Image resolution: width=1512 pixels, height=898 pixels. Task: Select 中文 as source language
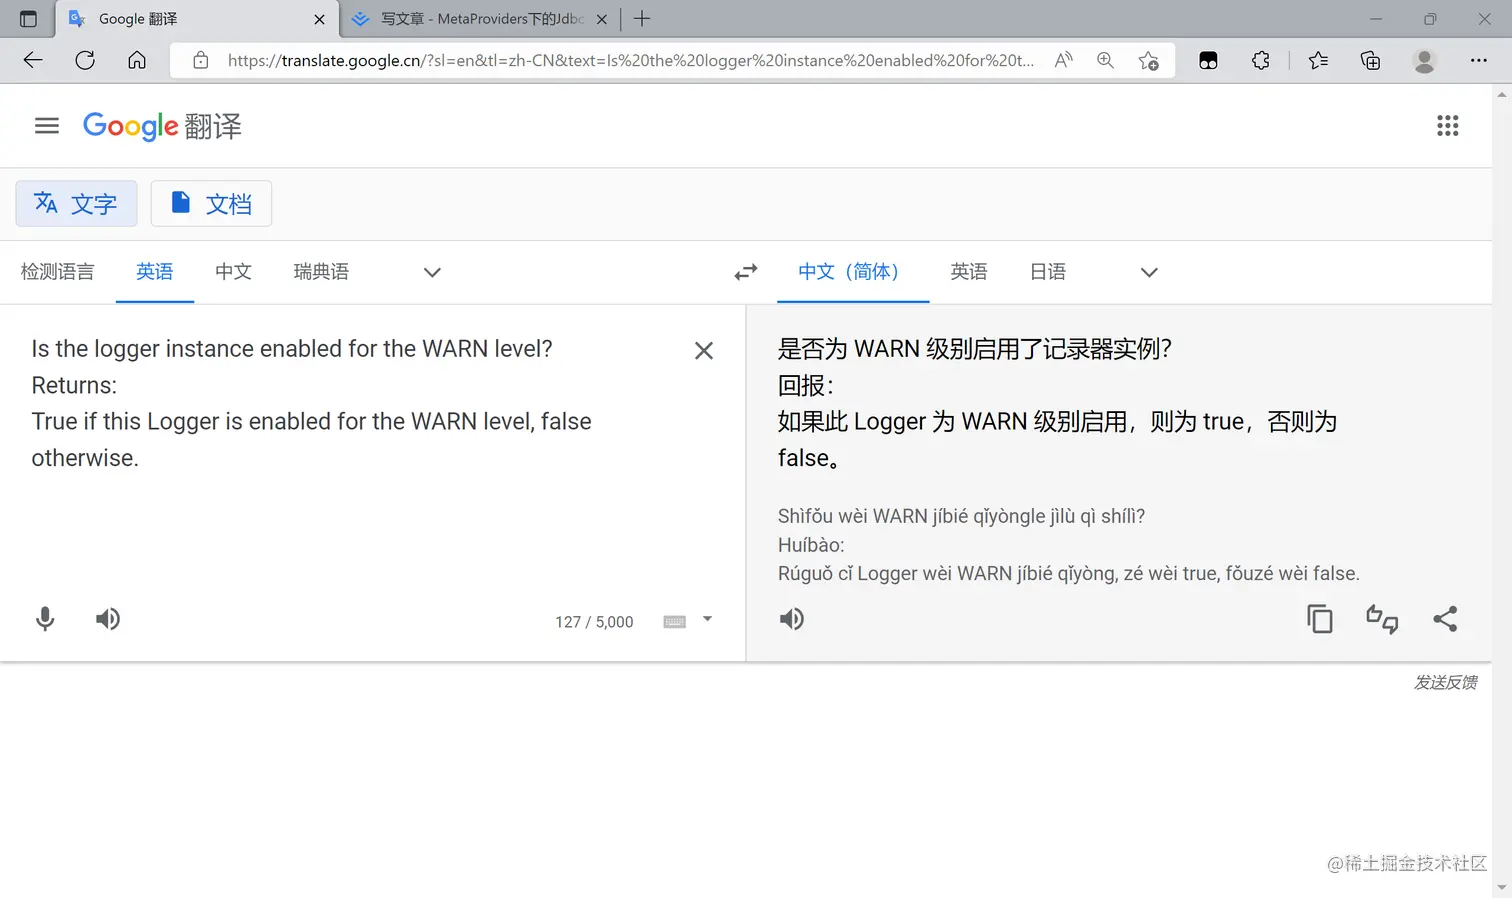click(233, 272)
